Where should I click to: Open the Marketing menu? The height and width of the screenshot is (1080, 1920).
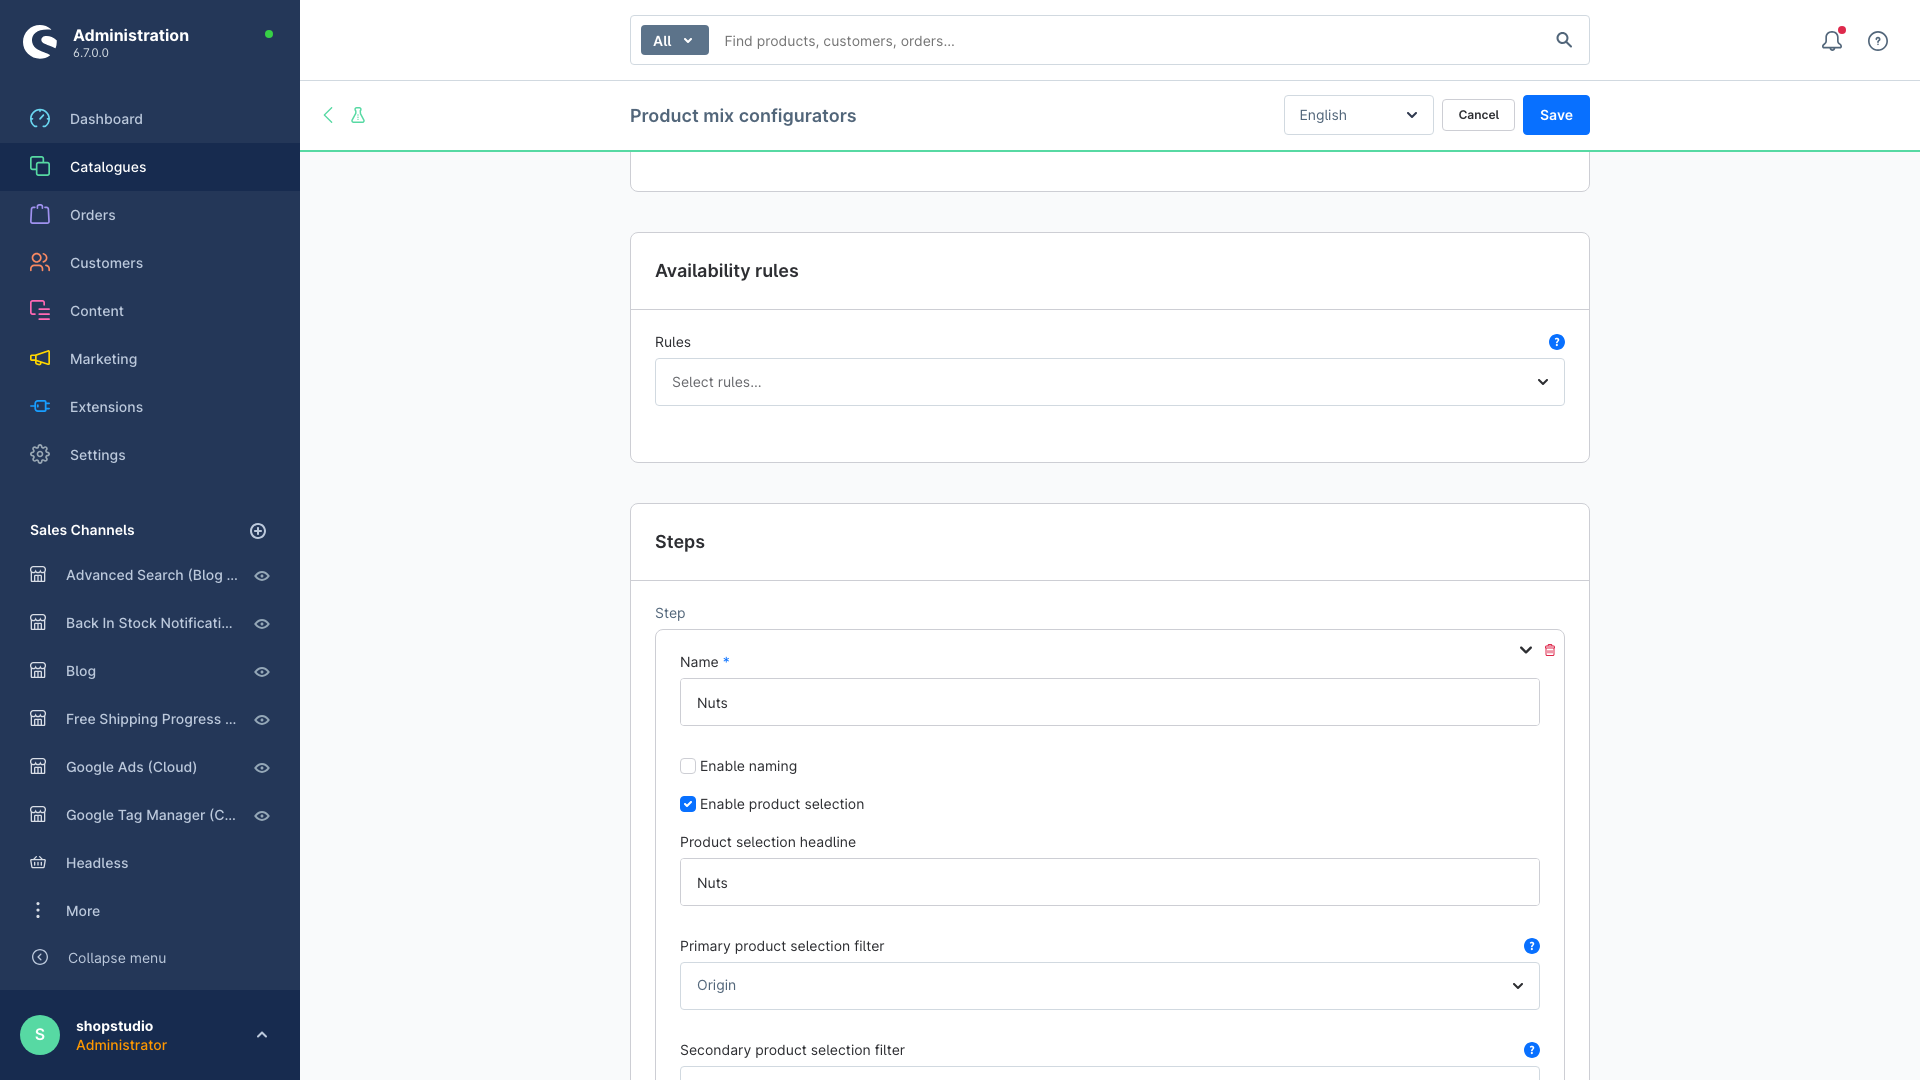(150, 359)
